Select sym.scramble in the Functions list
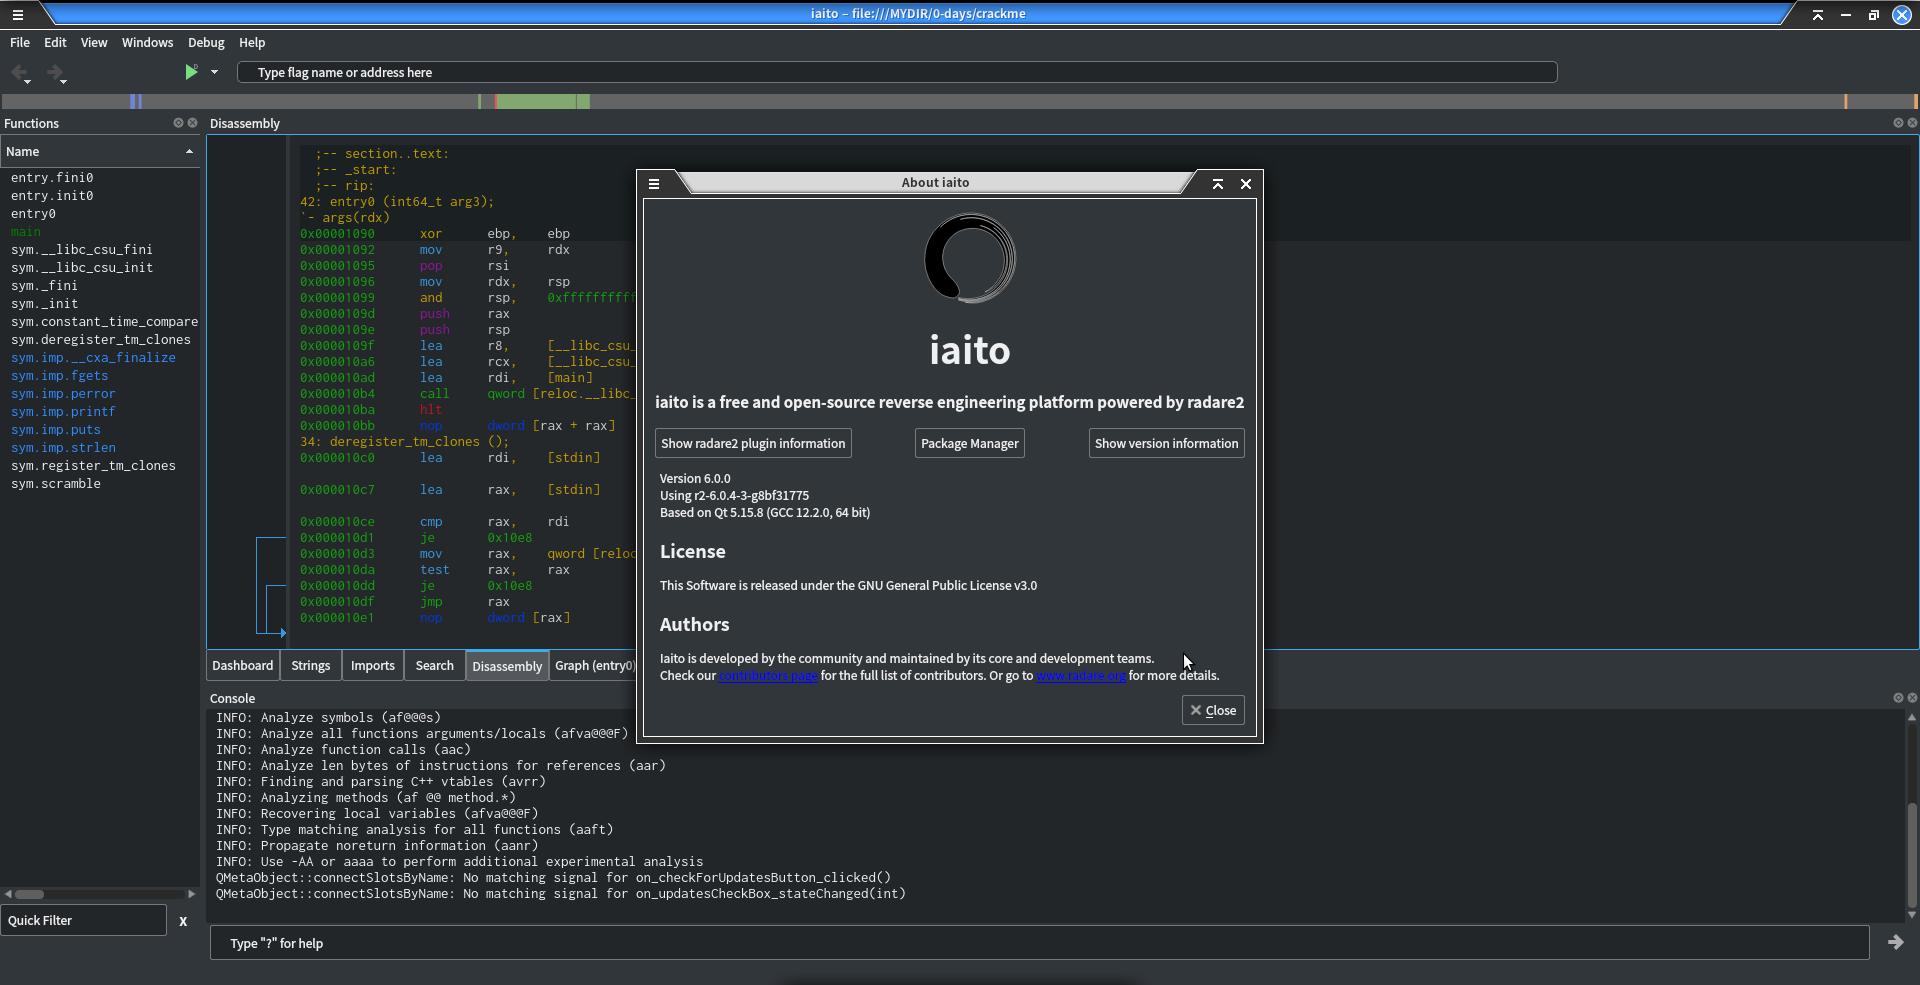 point(56,484)
